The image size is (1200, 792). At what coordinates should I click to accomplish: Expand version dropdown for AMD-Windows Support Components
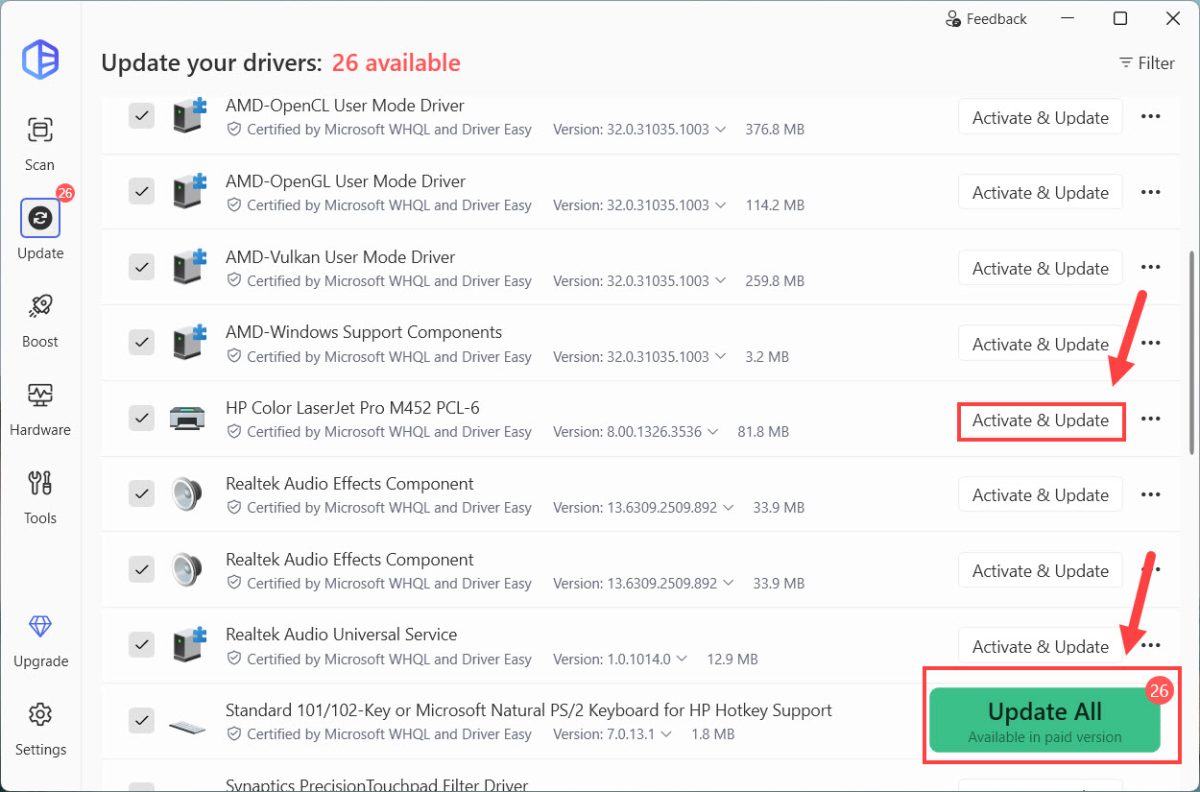click(x=719, y=357)
